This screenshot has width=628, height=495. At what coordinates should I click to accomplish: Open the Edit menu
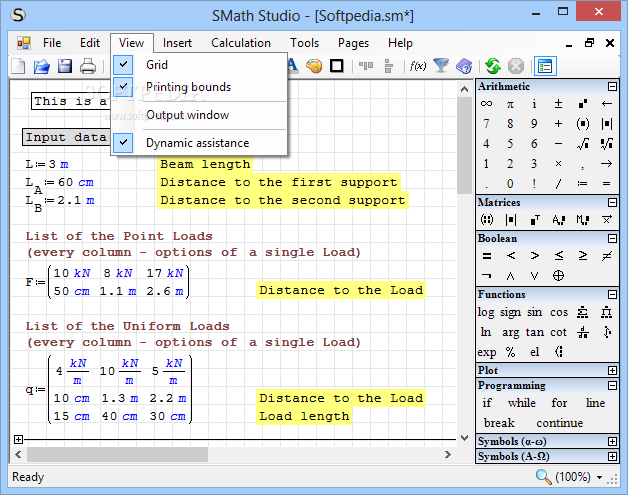click(x=90, y=43)
